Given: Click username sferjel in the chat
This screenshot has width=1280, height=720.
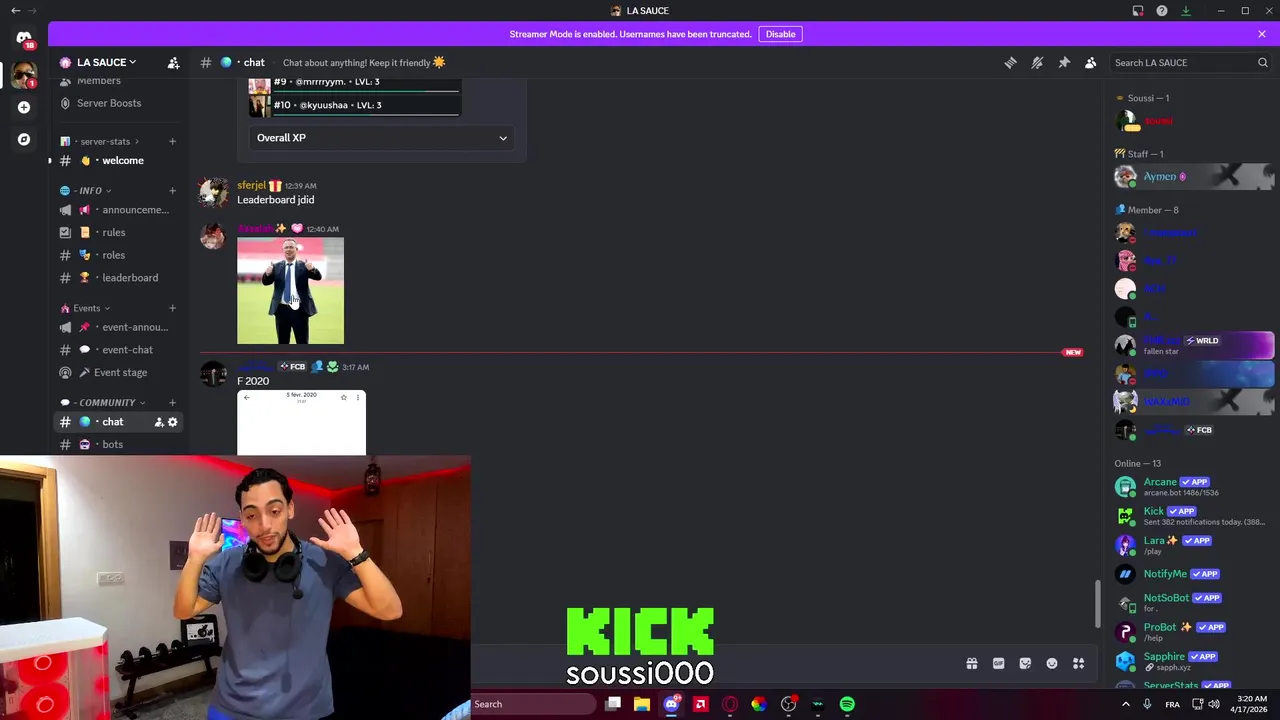Looking at the screenshot, I should [x=251, y=185].
